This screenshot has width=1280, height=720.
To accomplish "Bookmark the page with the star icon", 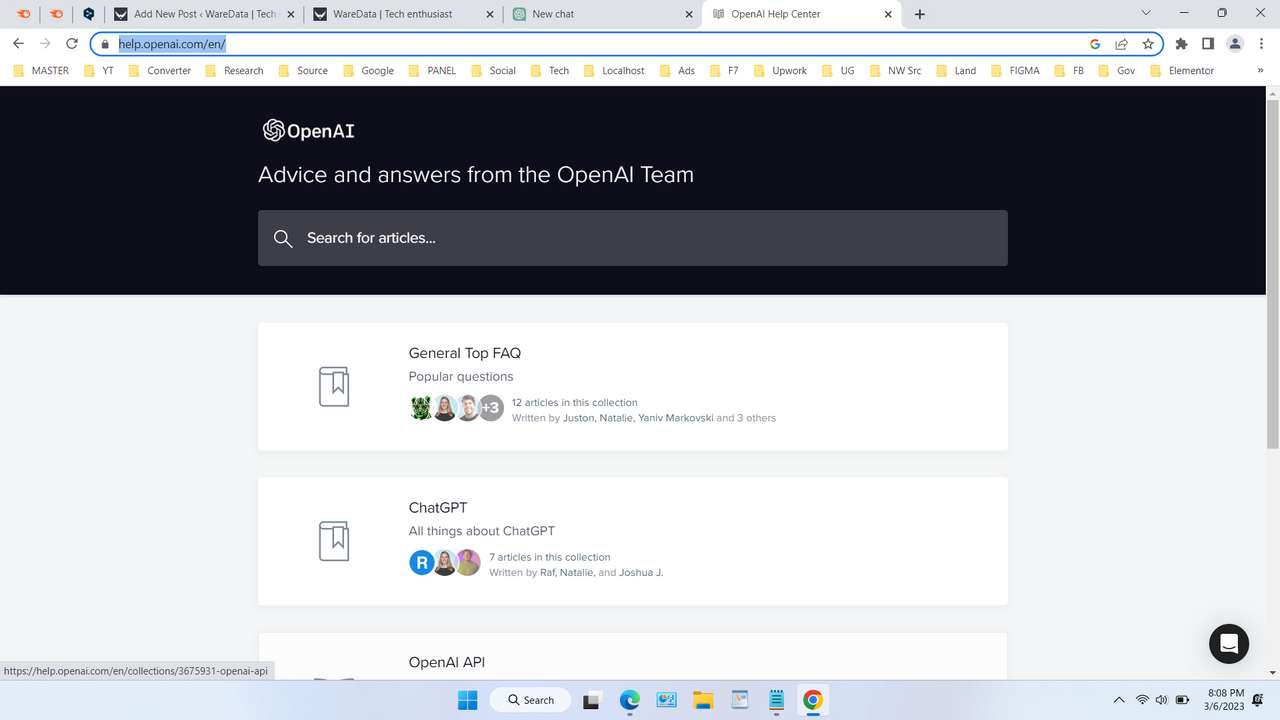I will tap(1148, 44).
